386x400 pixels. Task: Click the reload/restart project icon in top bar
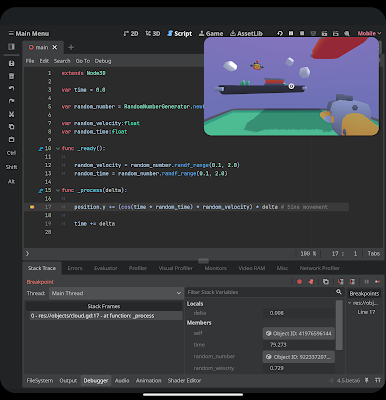coord(280,33)
